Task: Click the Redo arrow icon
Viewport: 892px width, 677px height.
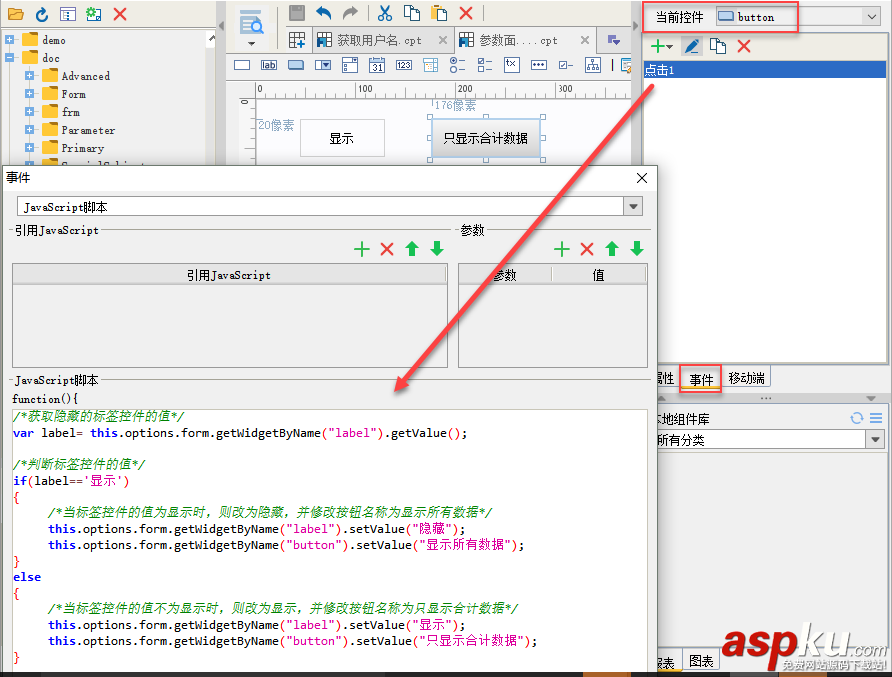Action: pyautogui.click(x=350, y=13)
